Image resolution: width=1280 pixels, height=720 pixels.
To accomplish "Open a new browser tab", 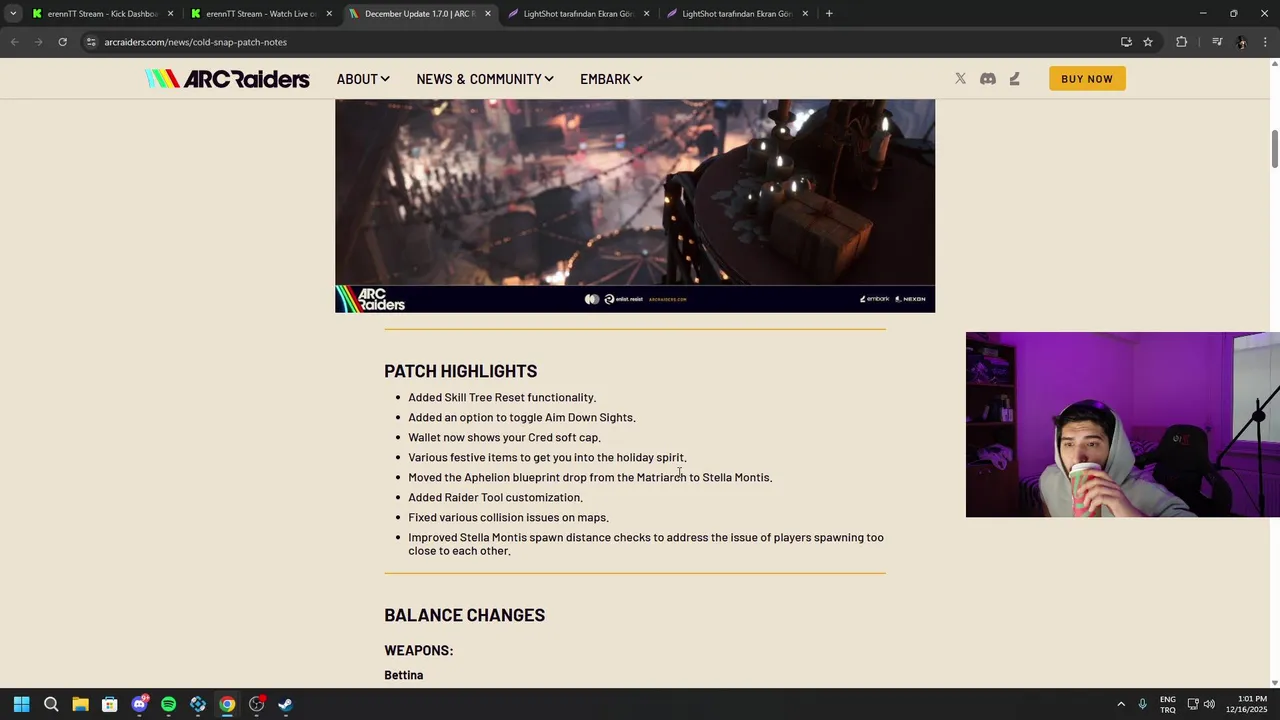I will click(x=829, y=14).
